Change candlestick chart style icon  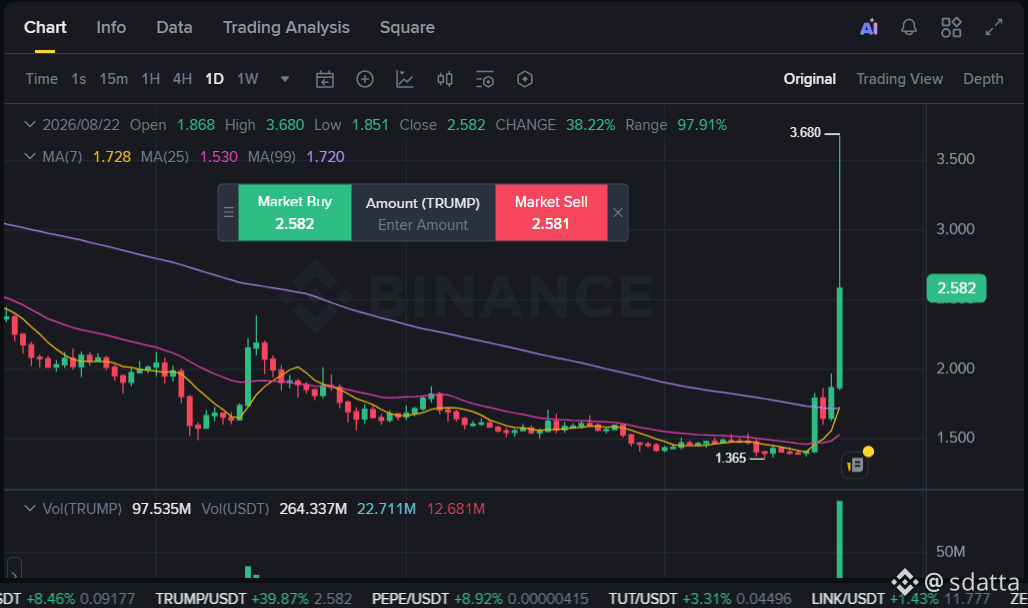[x=445, y=79]
